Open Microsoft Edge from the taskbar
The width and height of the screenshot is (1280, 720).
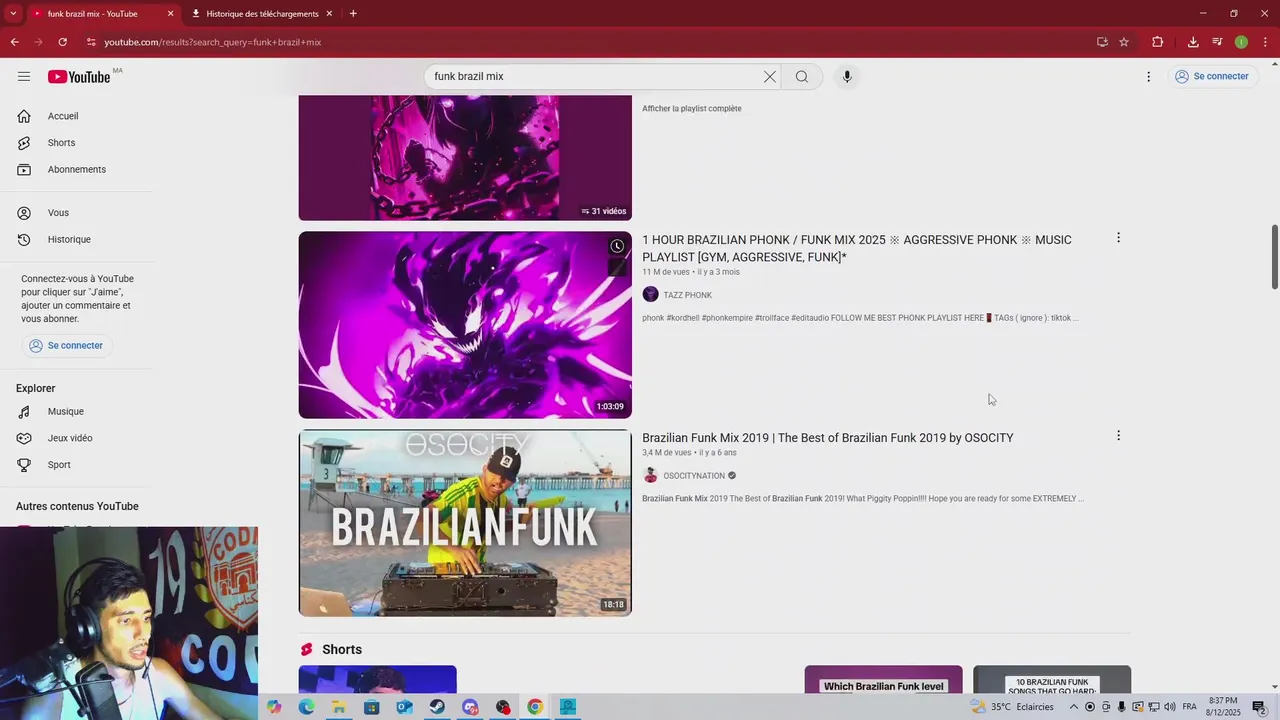point(306,707)
